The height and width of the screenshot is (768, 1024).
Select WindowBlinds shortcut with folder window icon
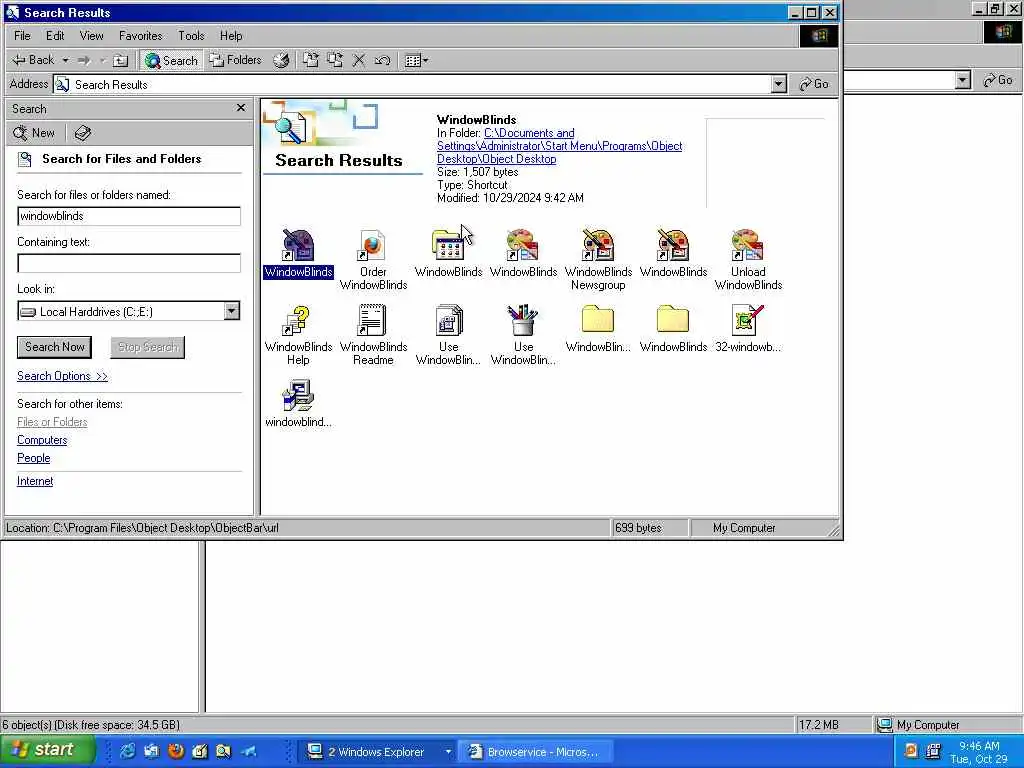(x=448, y=253)
